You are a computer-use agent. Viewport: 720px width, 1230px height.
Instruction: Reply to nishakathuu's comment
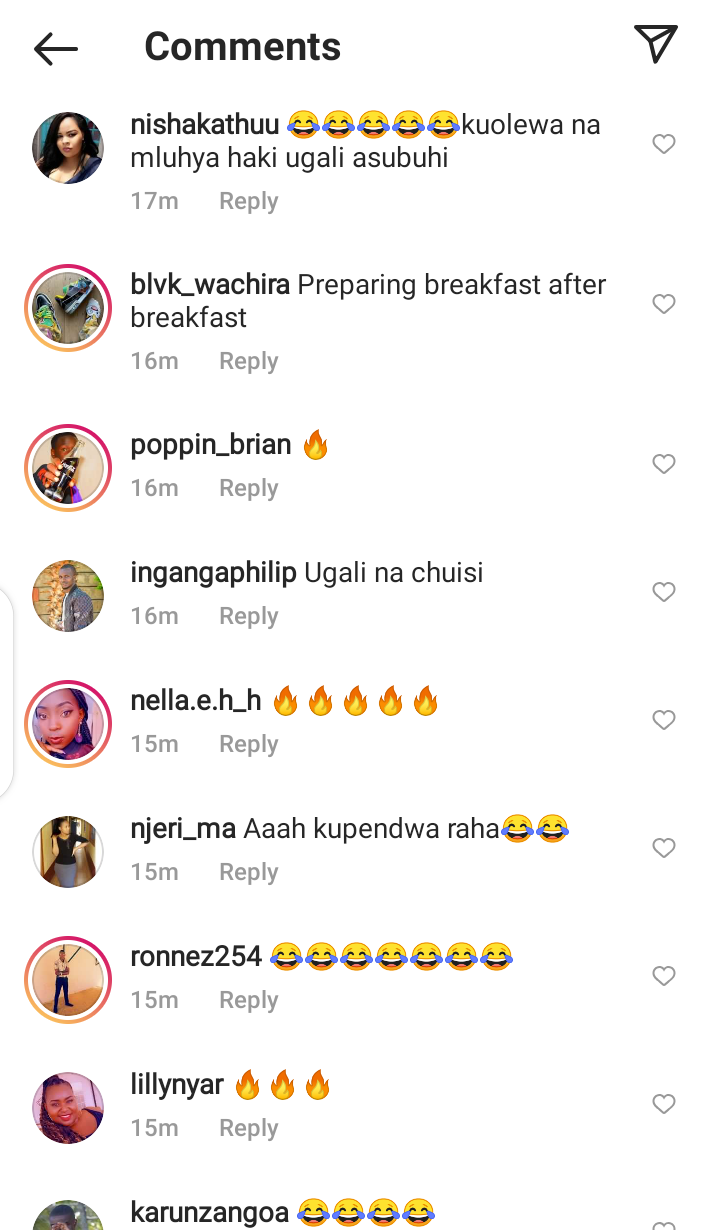pos(249,201)
